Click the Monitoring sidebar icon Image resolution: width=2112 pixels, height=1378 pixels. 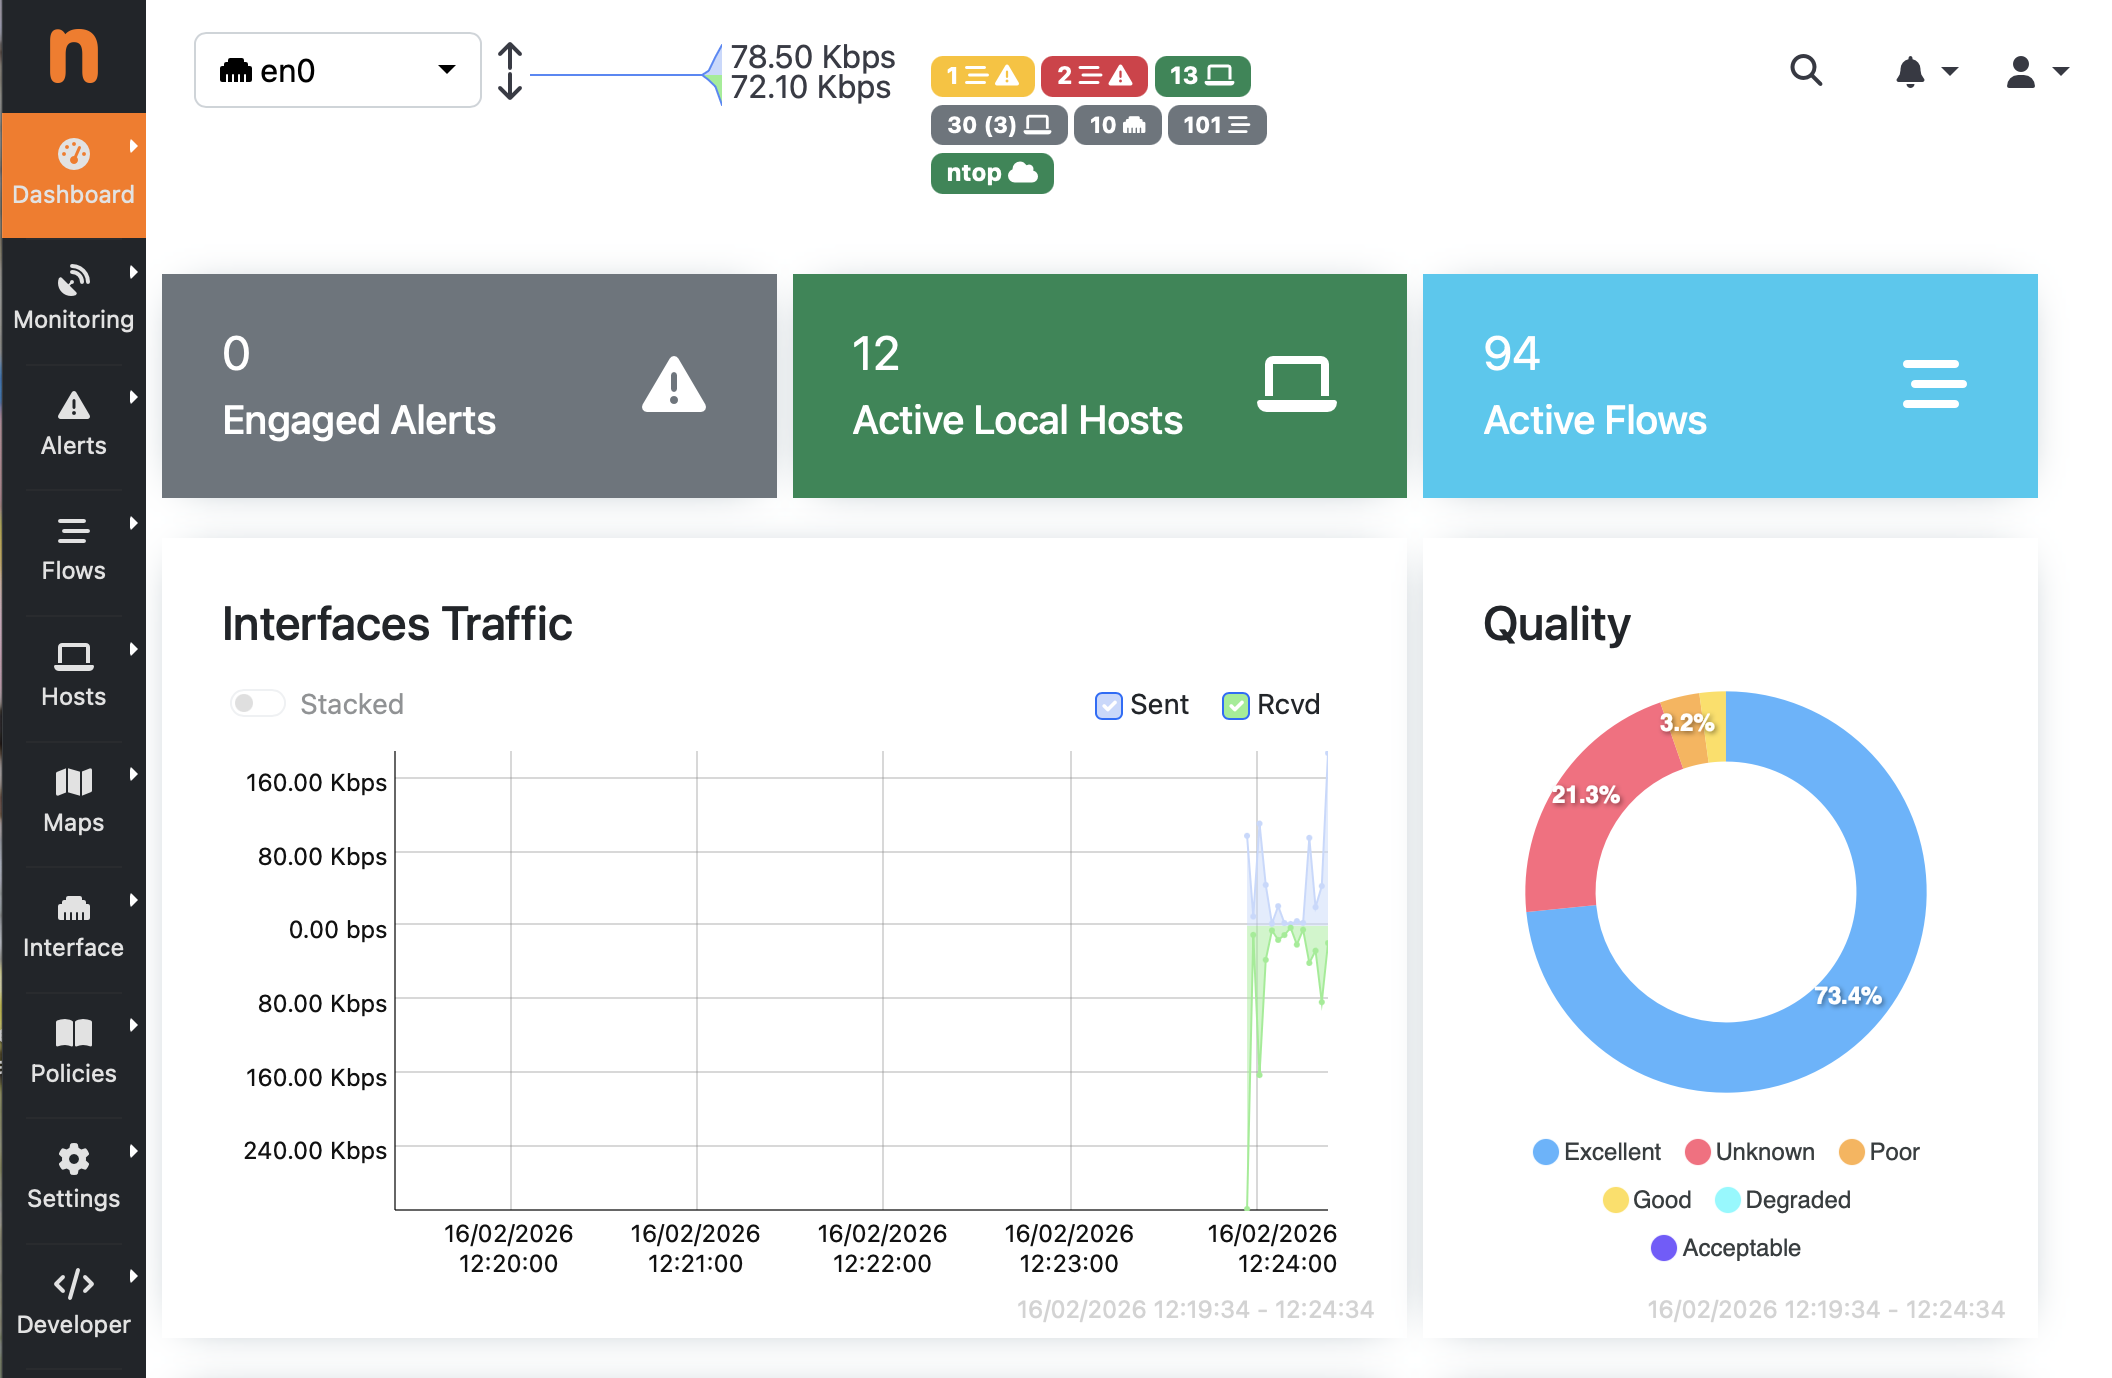(73, 281)
